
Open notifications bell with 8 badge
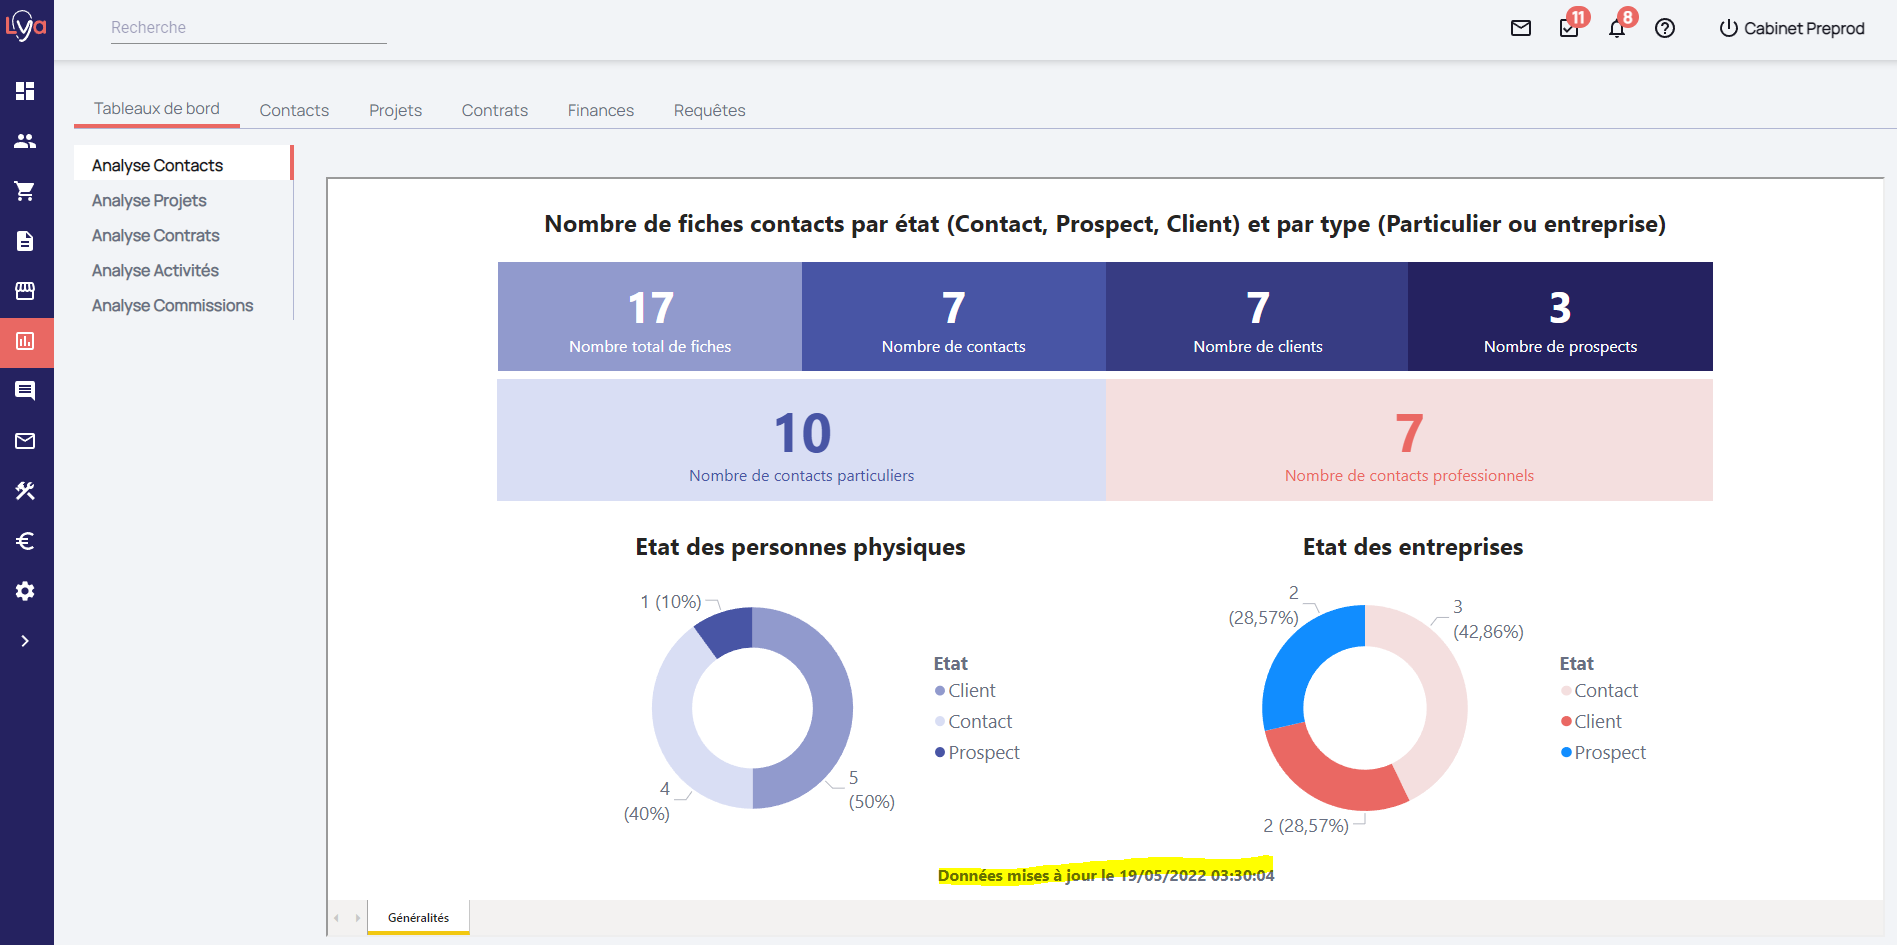(1617, 28)
